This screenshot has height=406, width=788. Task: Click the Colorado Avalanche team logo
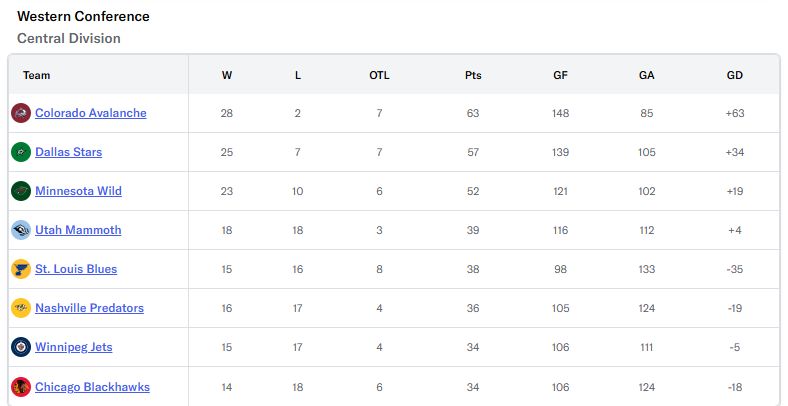(21, 113)
